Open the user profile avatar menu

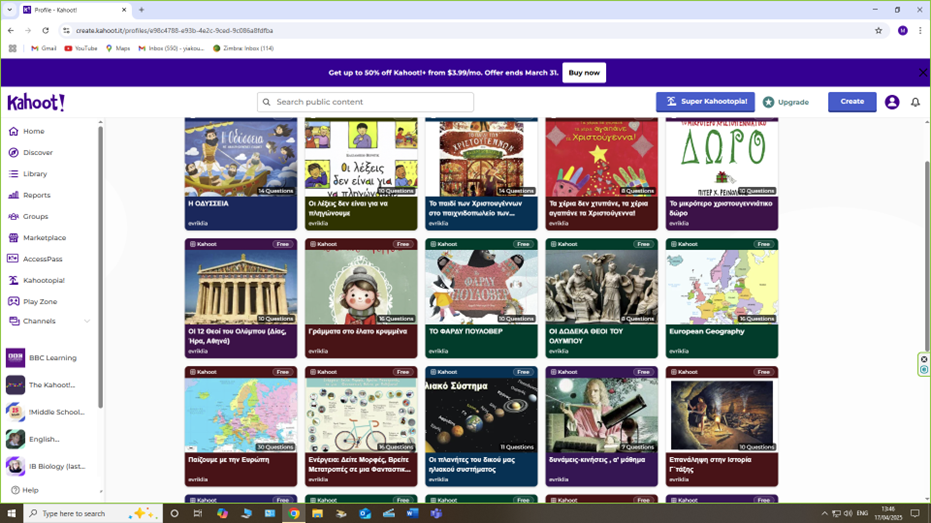click(892, 102)
